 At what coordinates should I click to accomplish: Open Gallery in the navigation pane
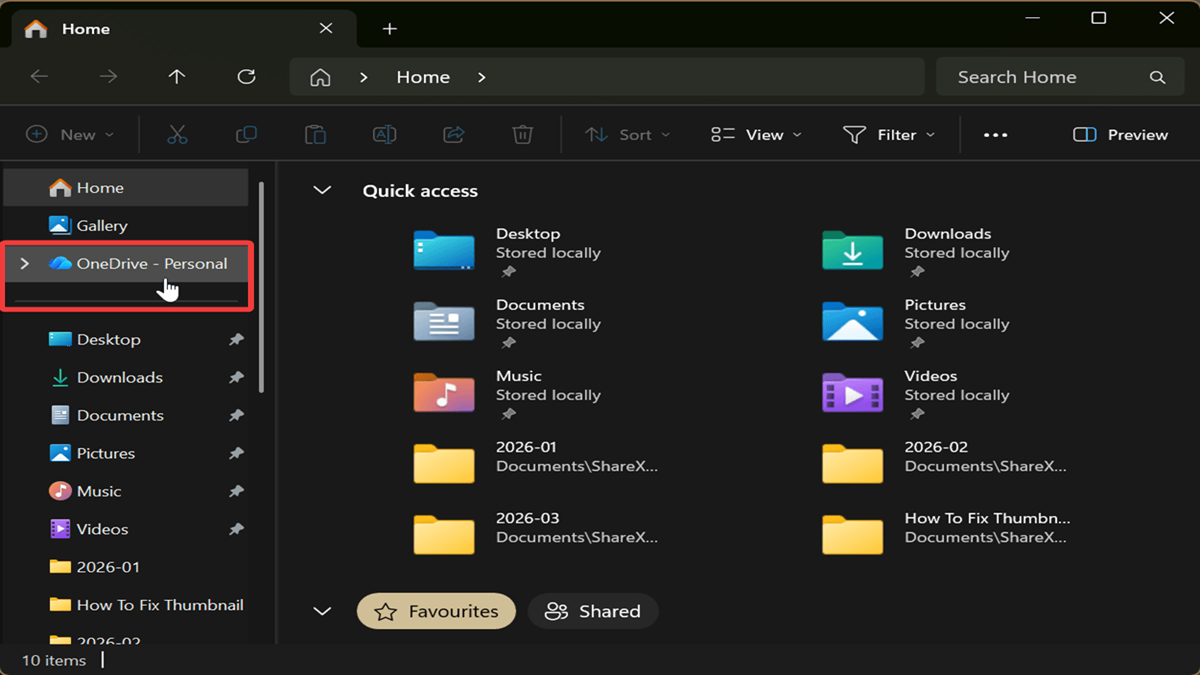(x=101, y=226)
